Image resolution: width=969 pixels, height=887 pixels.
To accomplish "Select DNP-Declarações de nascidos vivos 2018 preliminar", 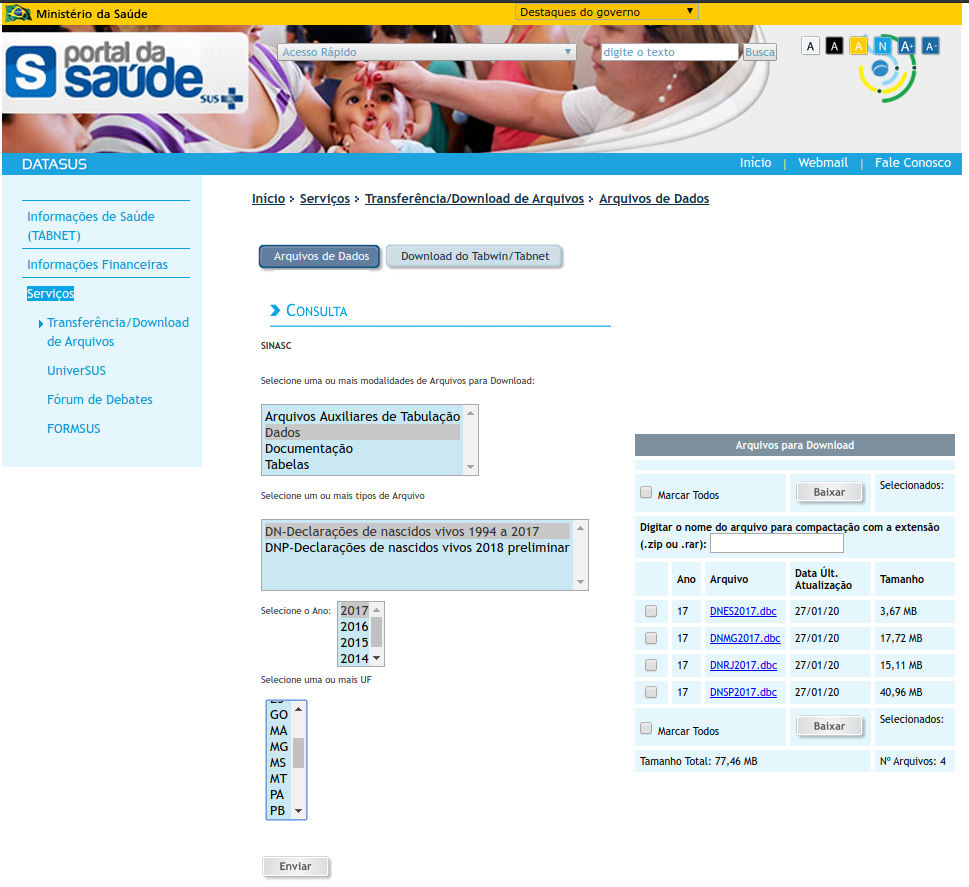I will click(417, 548).
